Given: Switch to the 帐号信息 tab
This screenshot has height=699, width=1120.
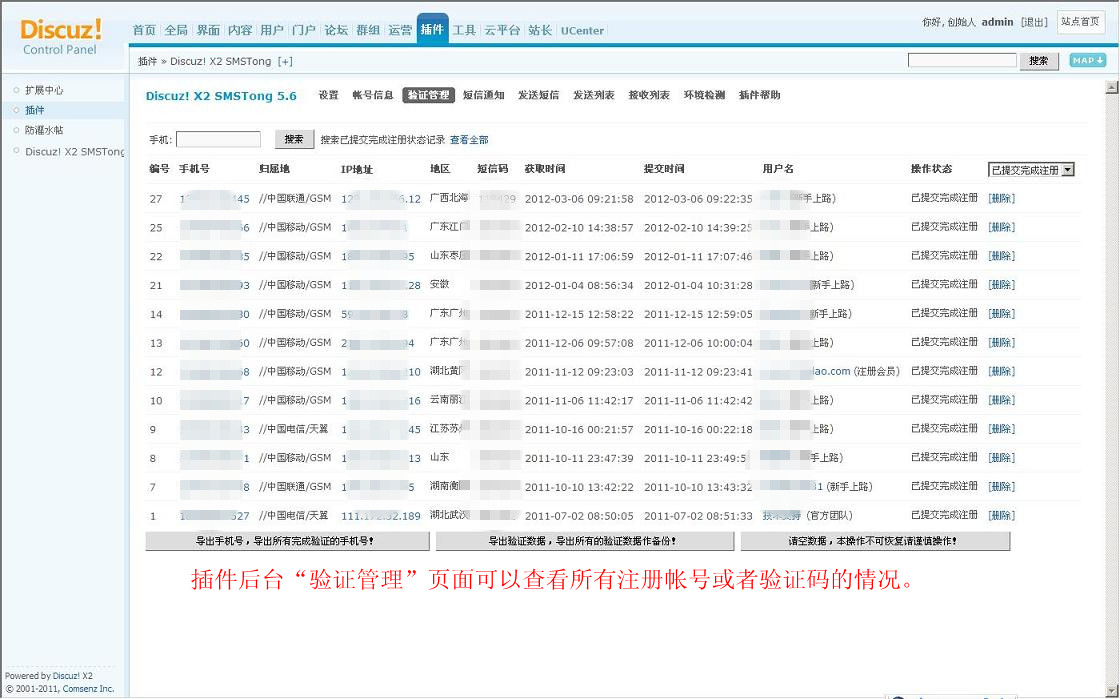Looking at the screenshot, I should pos(373,95).
